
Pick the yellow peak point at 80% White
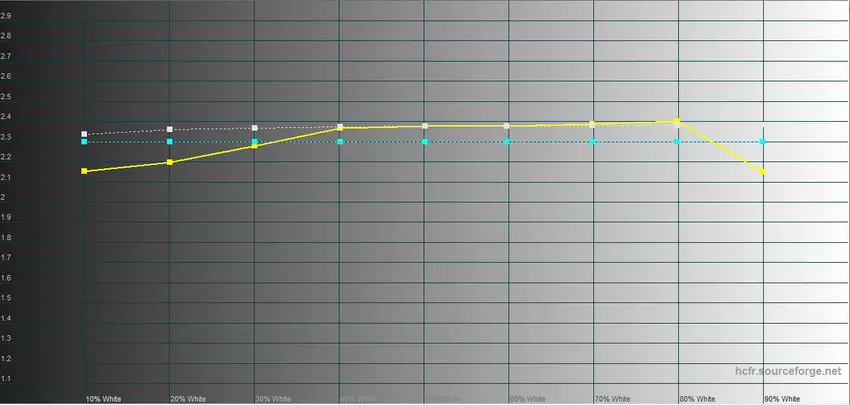click(x=677, y=122)
